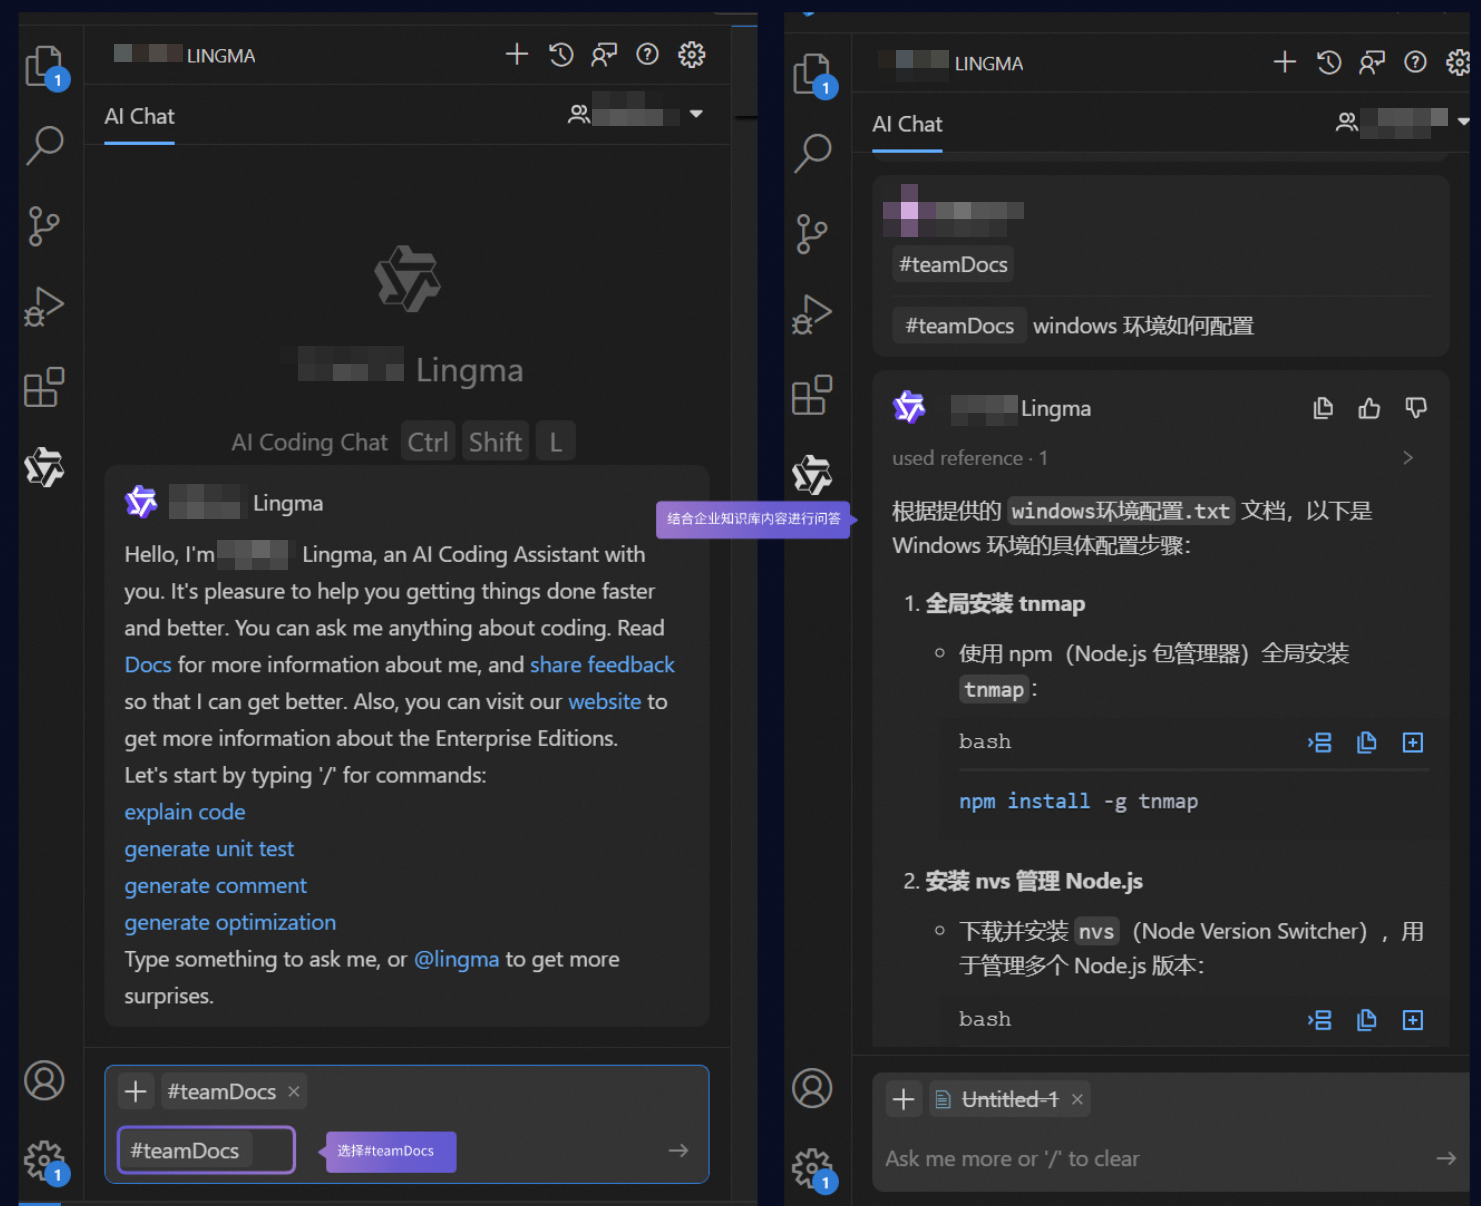Image resolution: width=1481 pixels, height=1206 pixels.
Task: Dislike the Lingma answer with thumbs down
Action: (1416, 408)
